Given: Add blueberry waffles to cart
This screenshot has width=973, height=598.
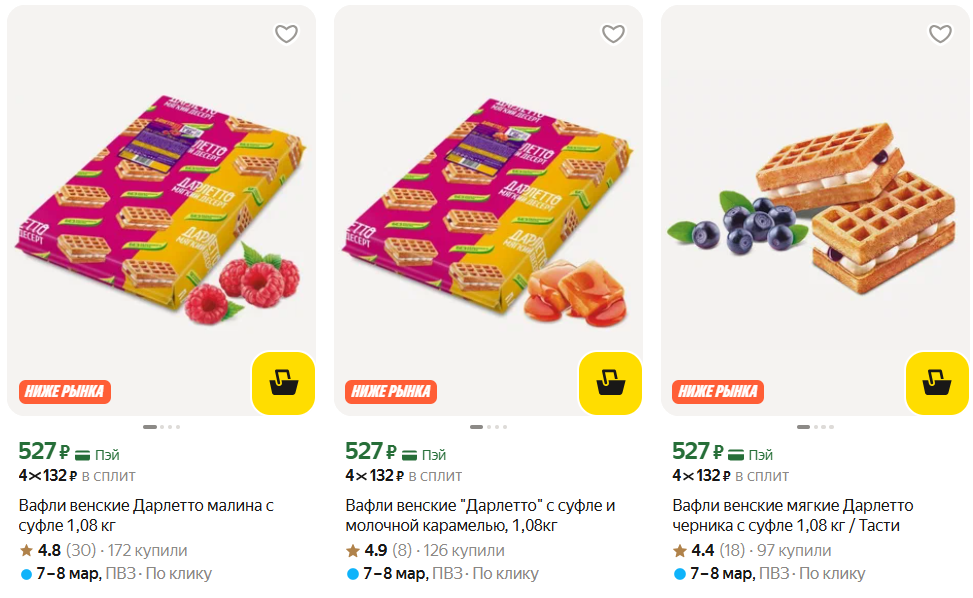Looking at the screenshot, I should pyautogui.click(x=937, y=383).
